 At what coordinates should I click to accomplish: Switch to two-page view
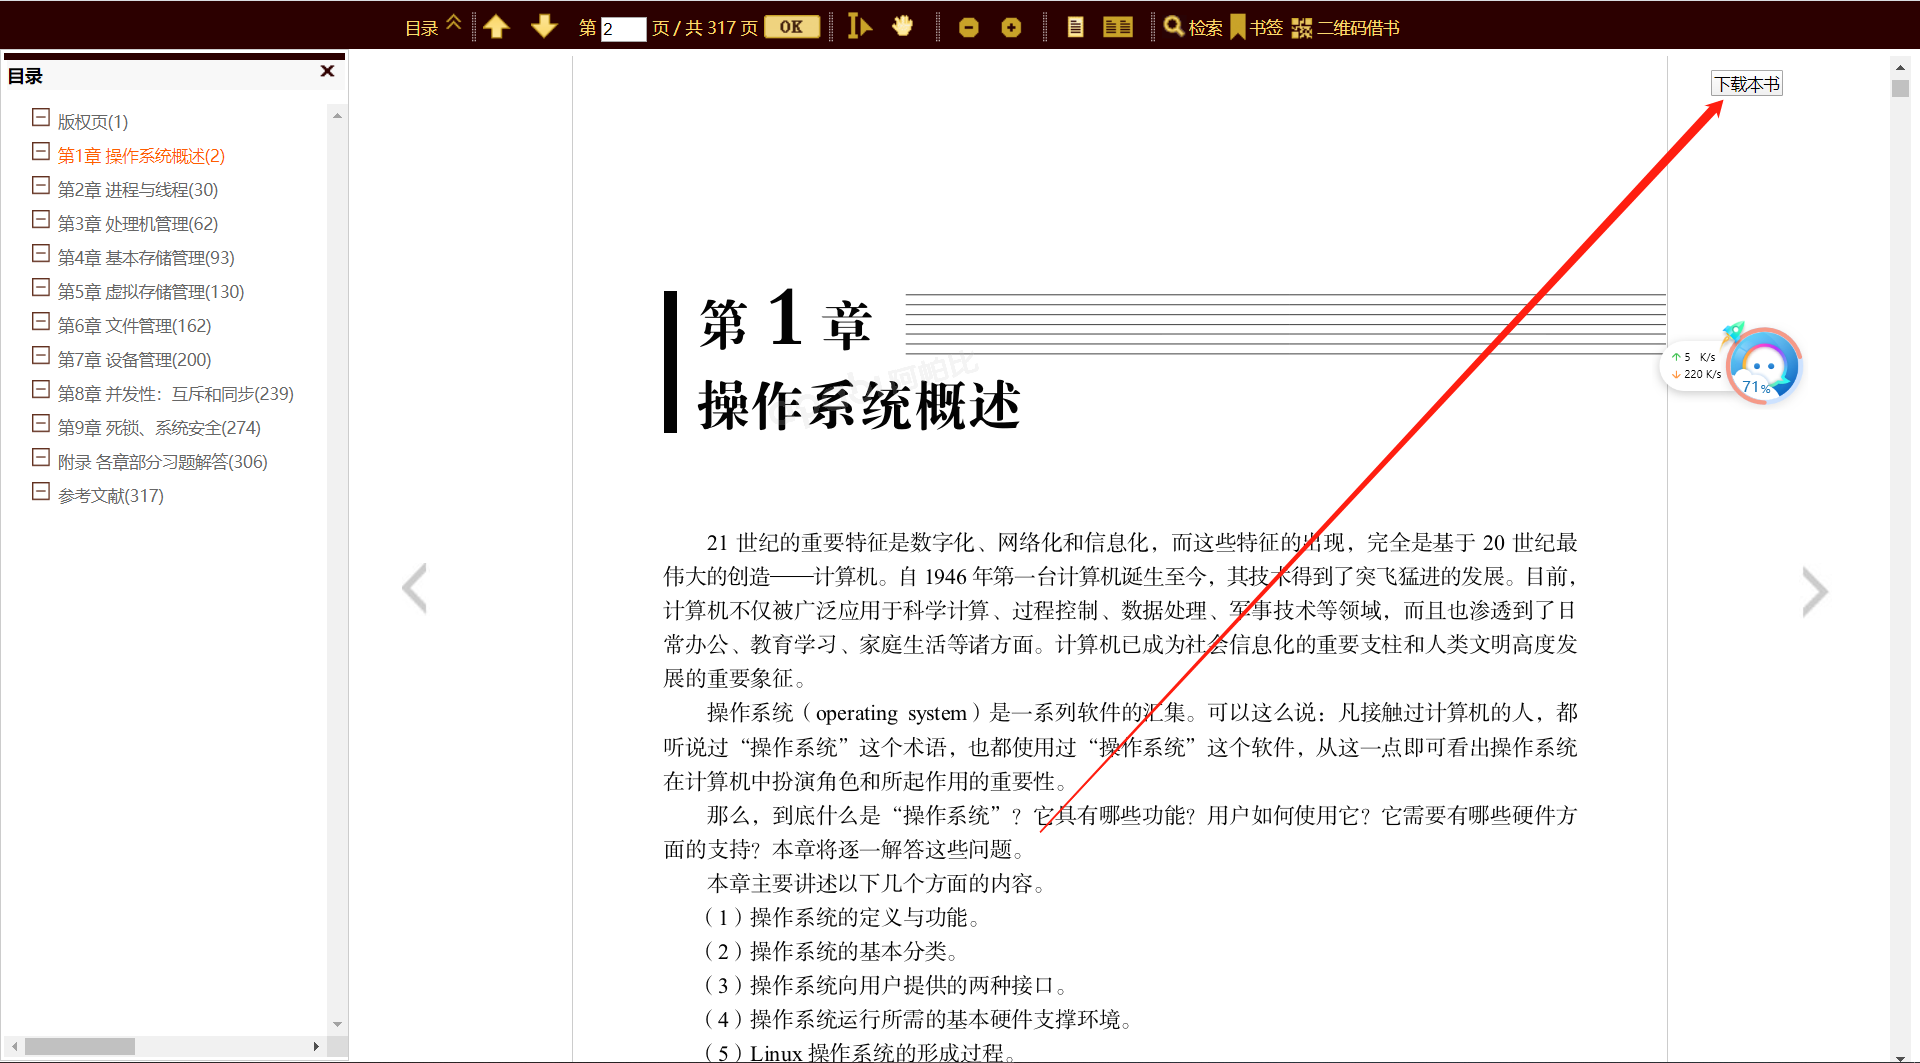(x=1118, y=27)
